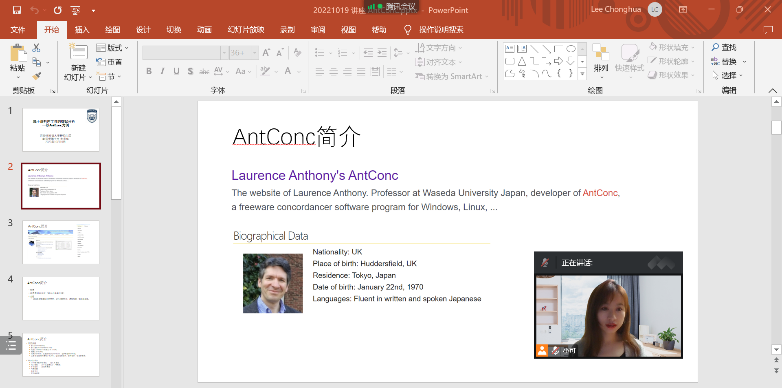782x388 pixels.
Task: Click the bulleted list icon
Action: coord(320,53)
